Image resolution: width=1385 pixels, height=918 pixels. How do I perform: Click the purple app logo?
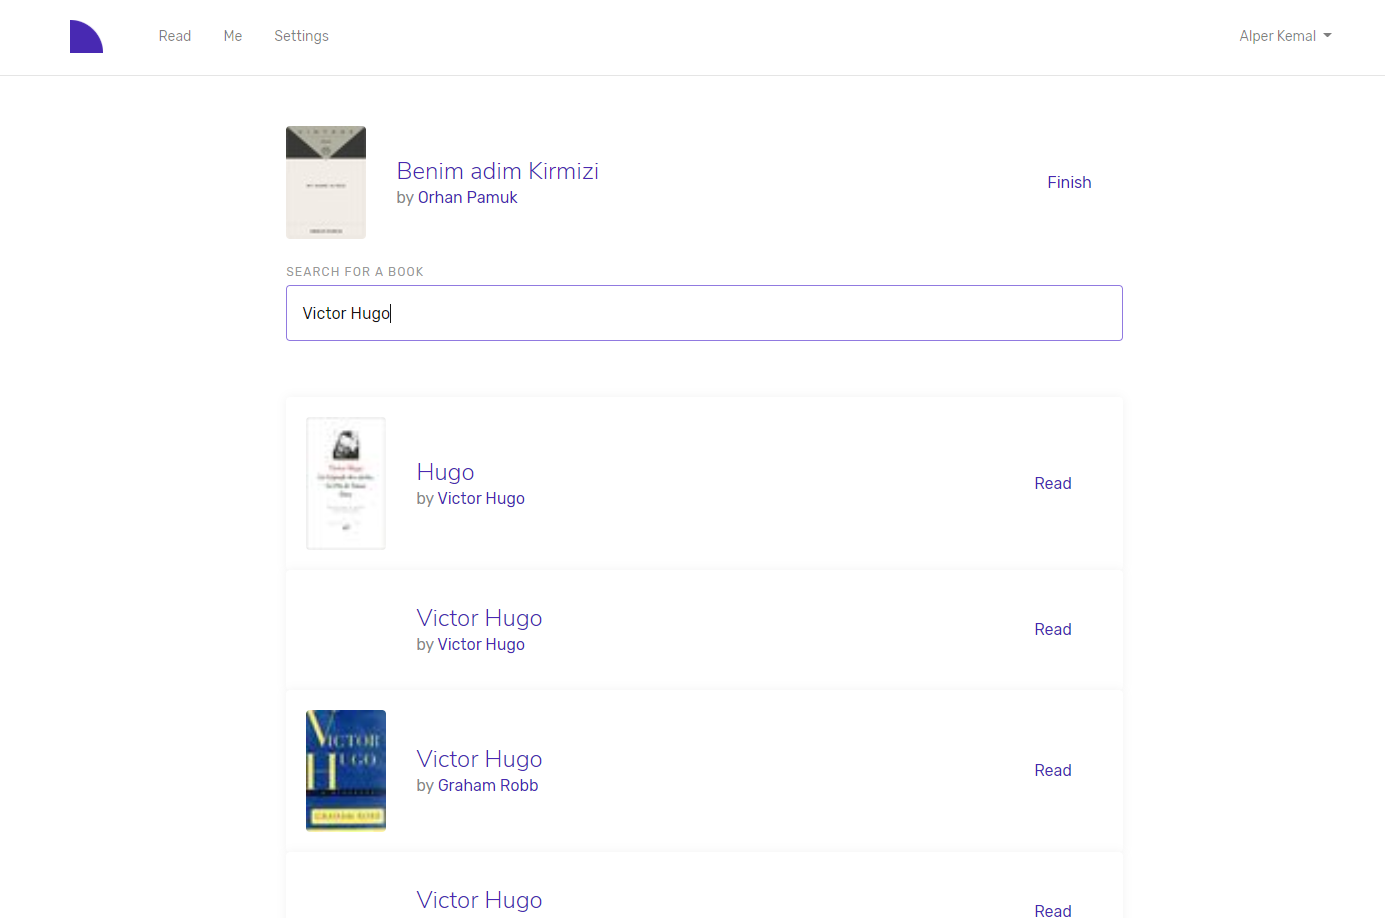click(x=86, y=37)
